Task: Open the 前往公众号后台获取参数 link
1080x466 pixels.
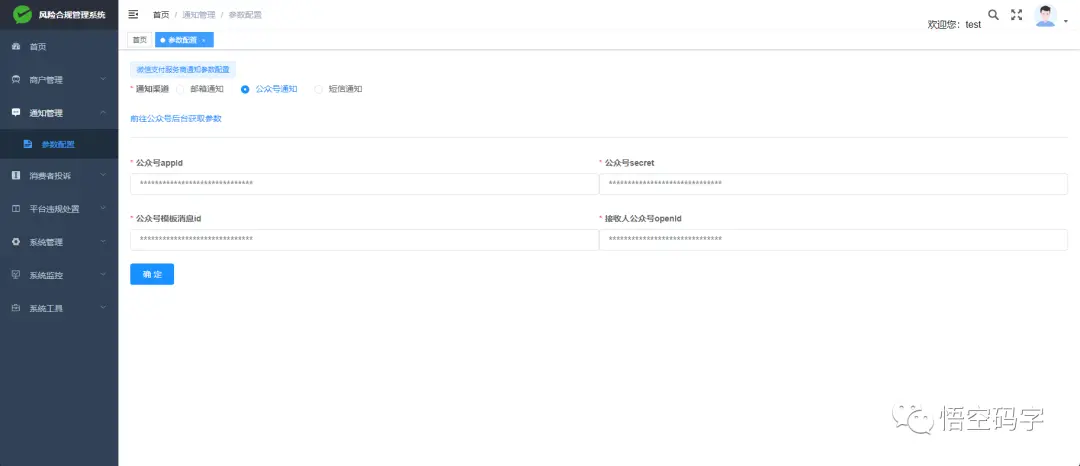Action: click(x=176, y=118)
